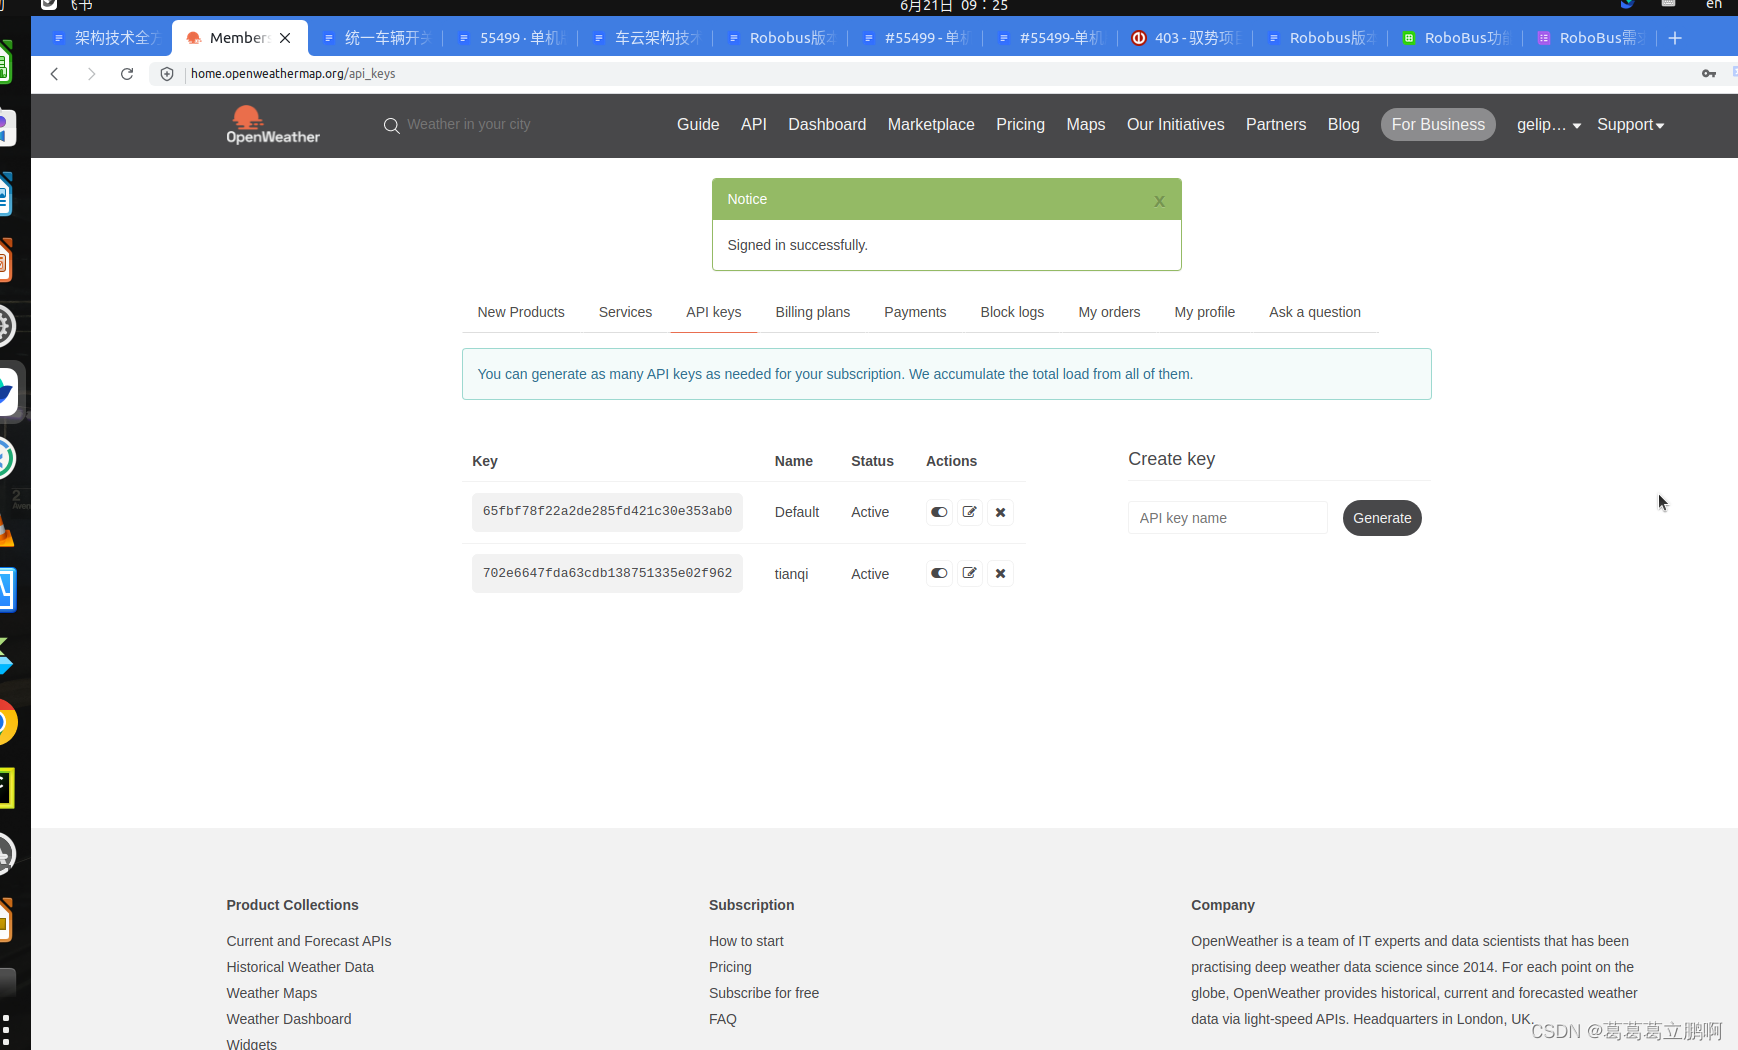Open Pricing in the top navbar
The width and height of the screenshot is (1738, 1050).
(x=1020, y=125)
